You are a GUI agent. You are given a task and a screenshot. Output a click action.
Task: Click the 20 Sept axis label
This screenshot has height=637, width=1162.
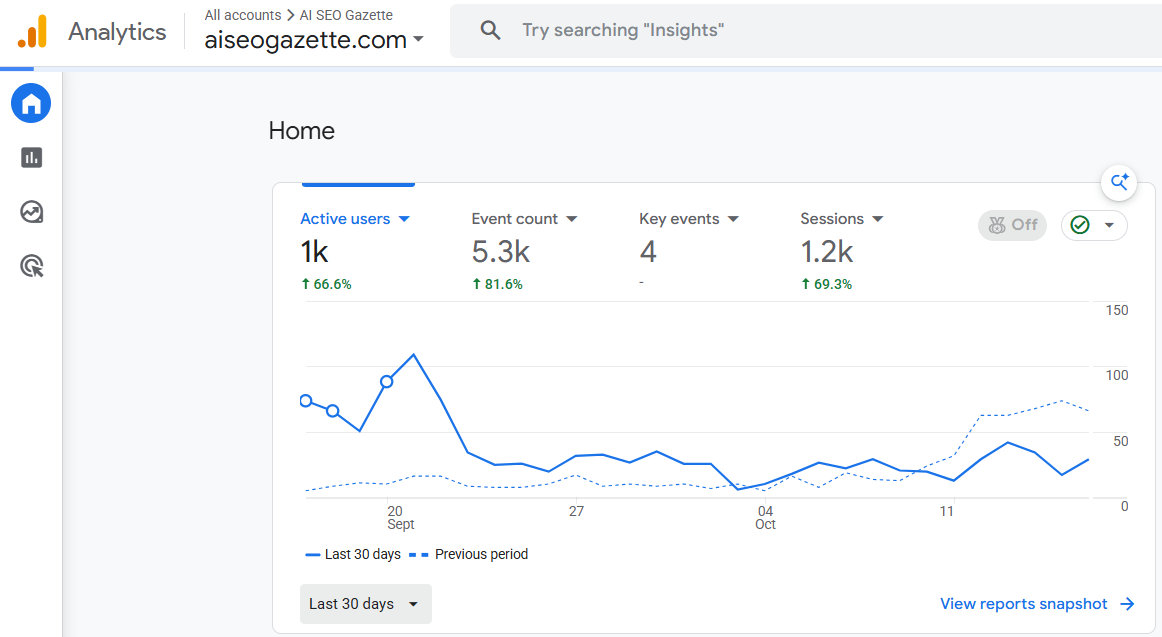(400, 518)
